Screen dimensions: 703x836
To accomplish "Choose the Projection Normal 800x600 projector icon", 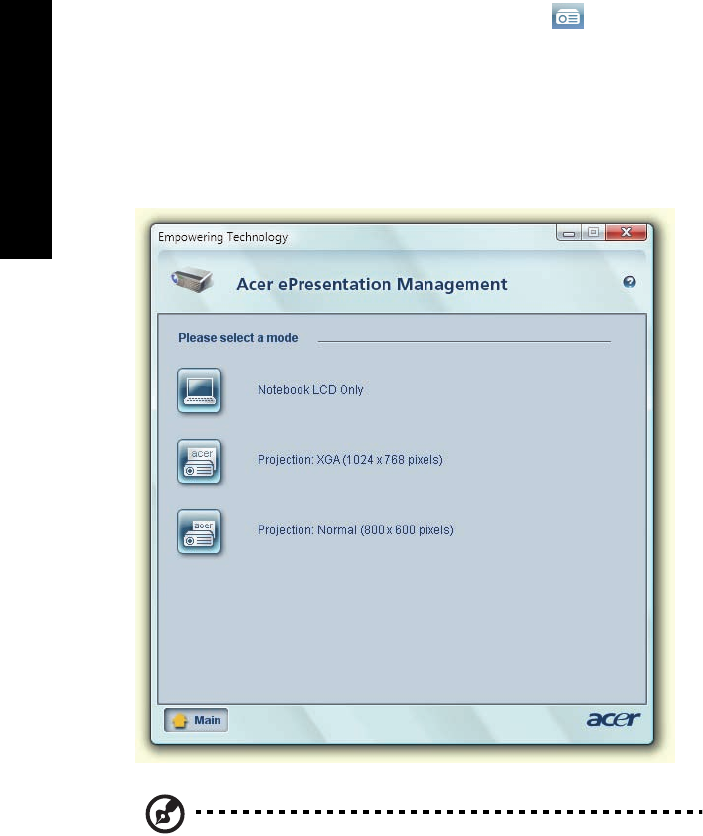I will (x=199, y=532).
